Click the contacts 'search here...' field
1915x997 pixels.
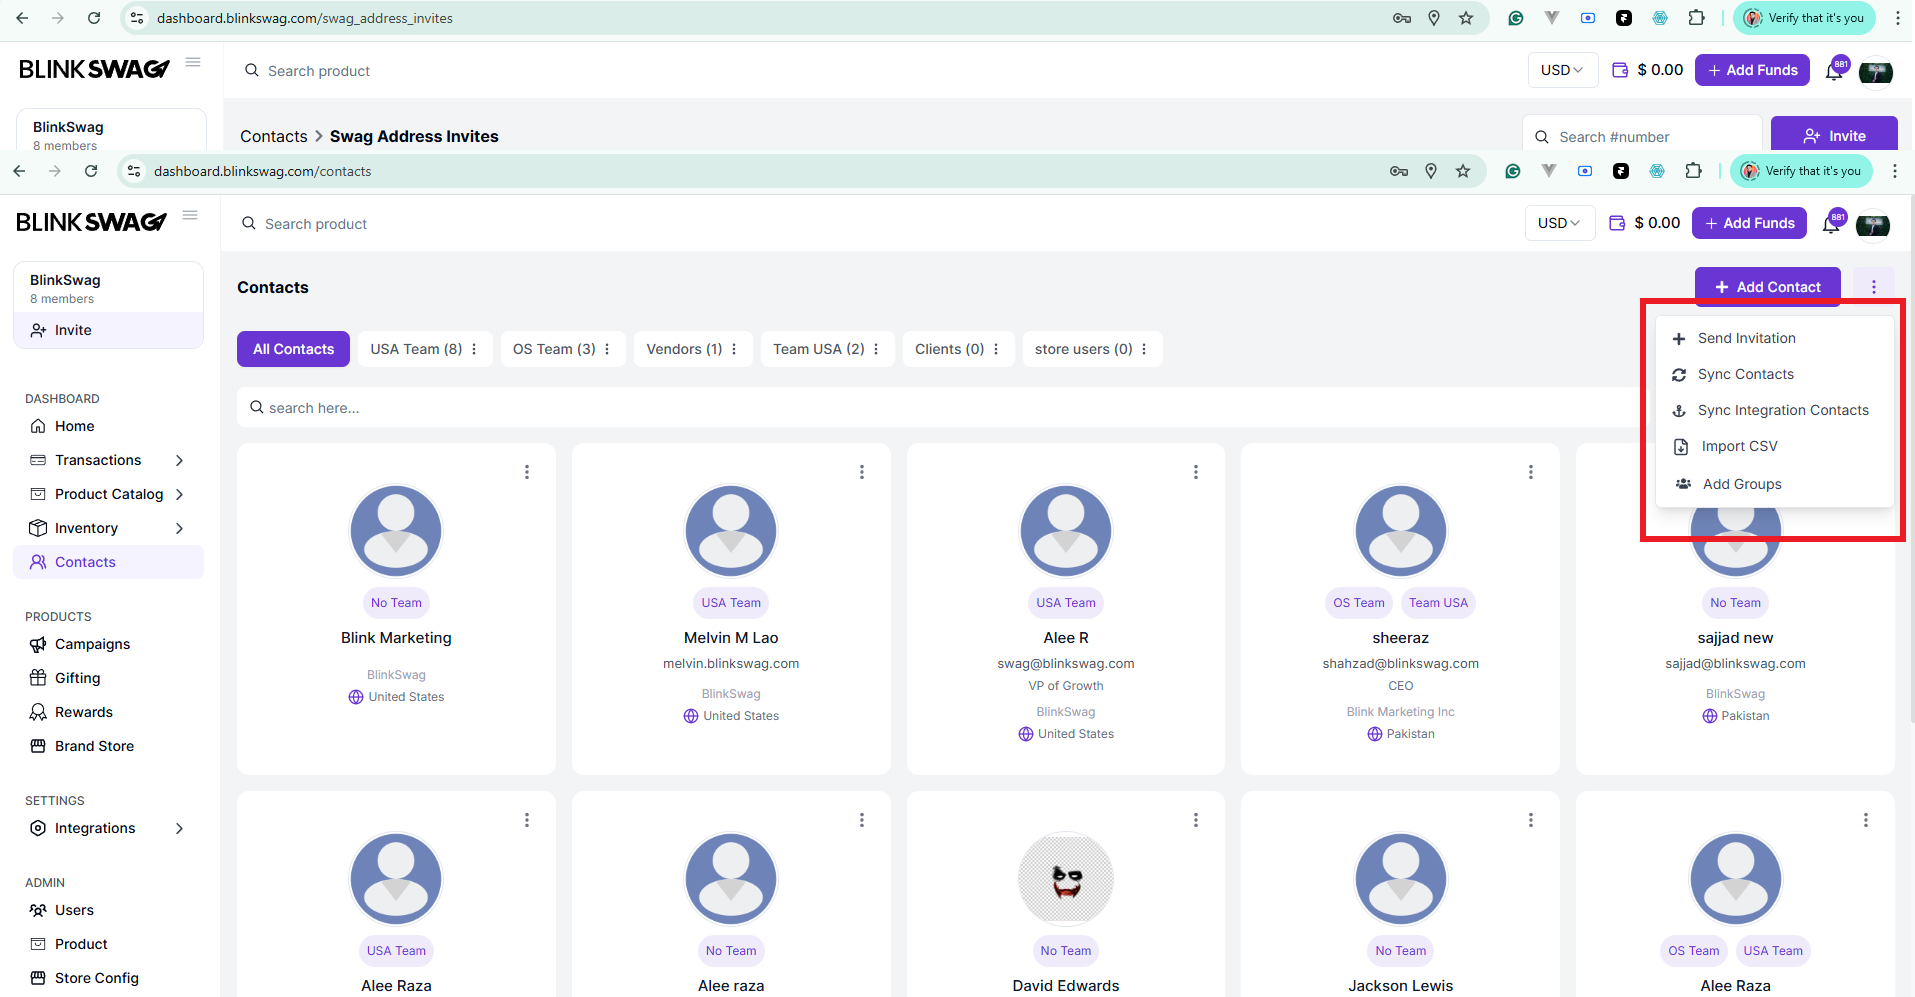[940, 408]
